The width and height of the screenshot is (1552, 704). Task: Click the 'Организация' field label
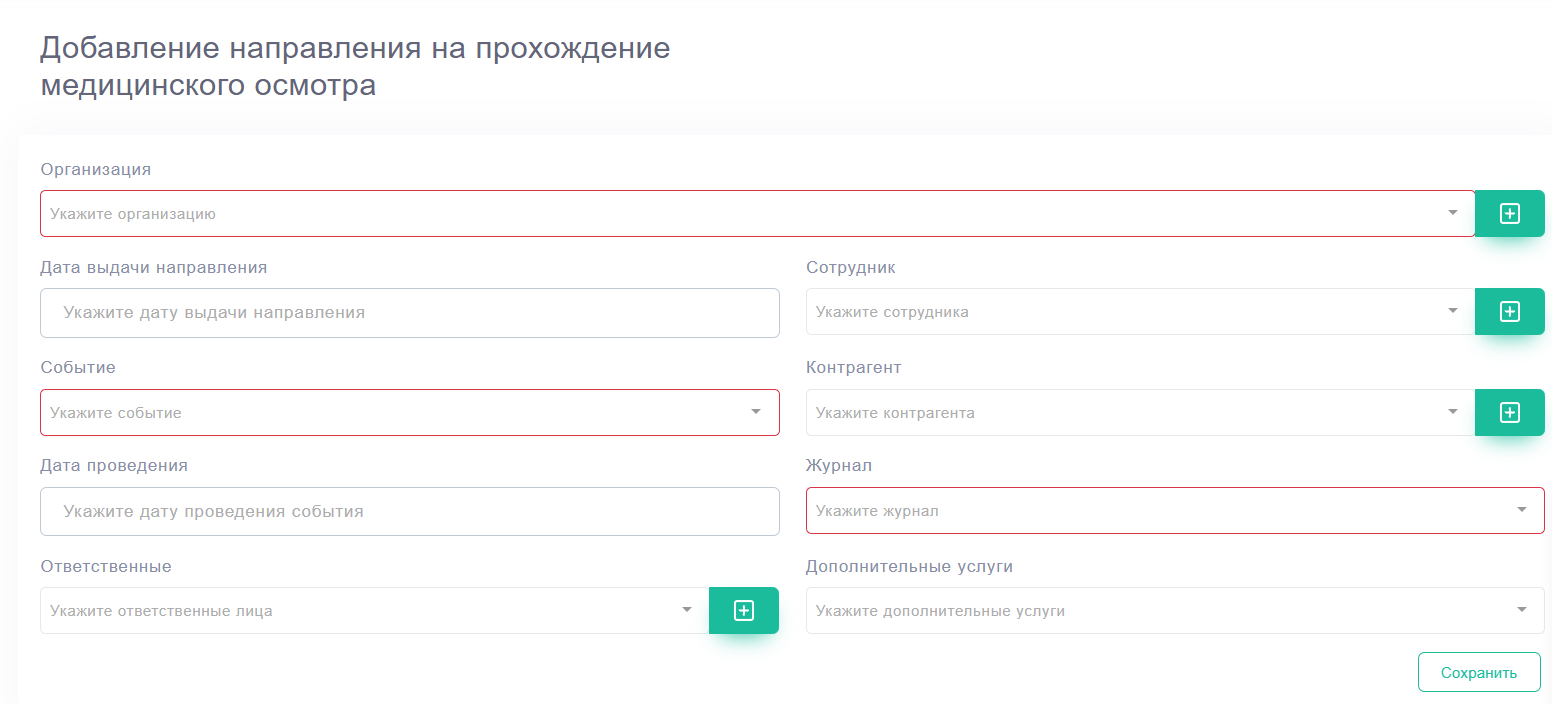tap(96, 169)
